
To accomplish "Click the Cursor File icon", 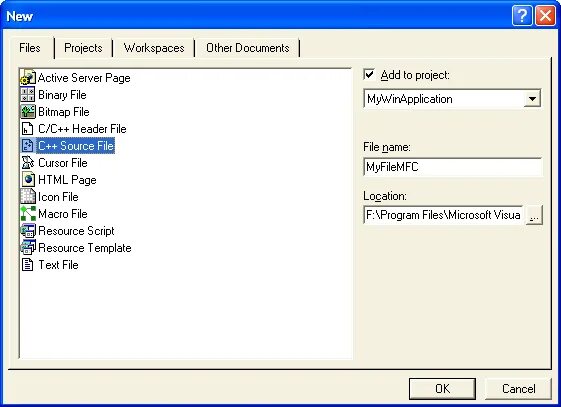I will [28, 163].
